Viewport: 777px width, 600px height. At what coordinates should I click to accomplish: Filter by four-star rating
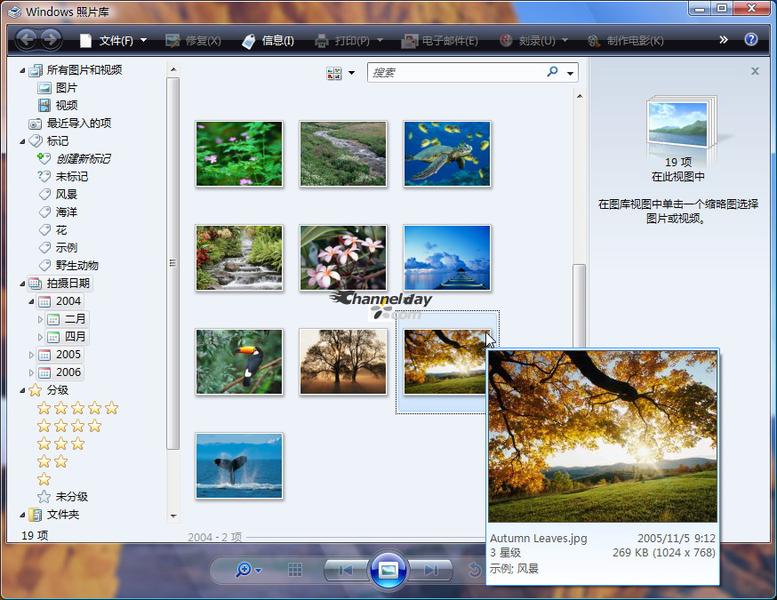(69, 426)
